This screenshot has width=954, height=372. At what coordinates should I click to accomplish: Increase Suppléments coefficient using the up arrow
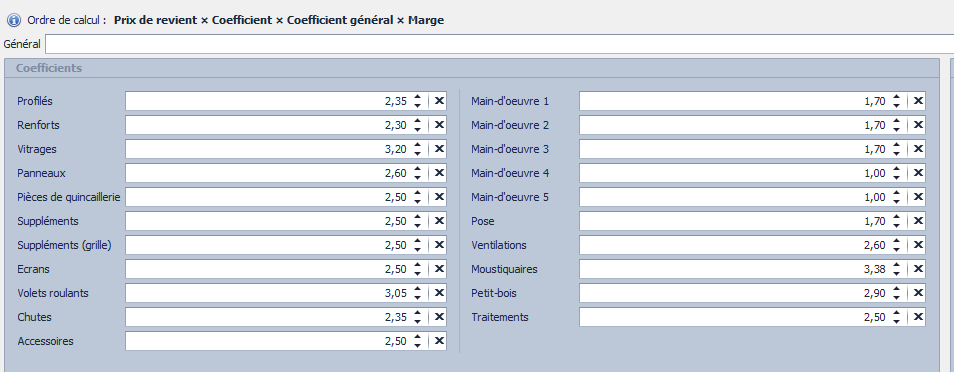click(x=417, y=217)
